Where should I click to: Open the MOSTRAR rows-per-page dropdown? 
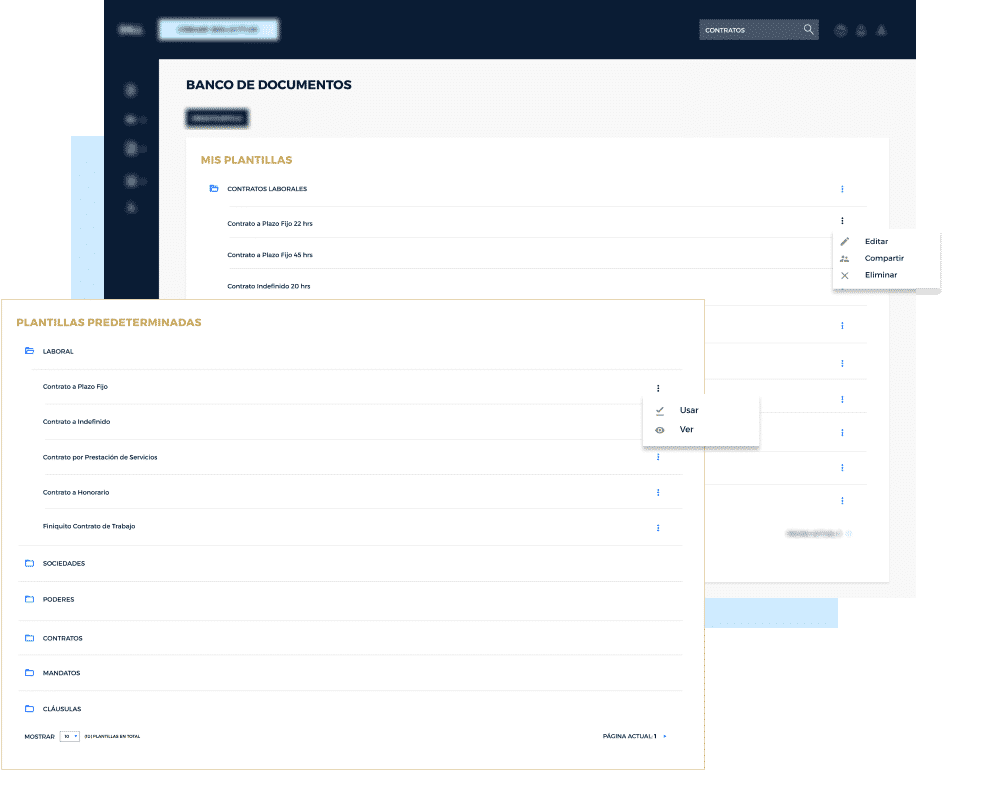click(69, 736)
